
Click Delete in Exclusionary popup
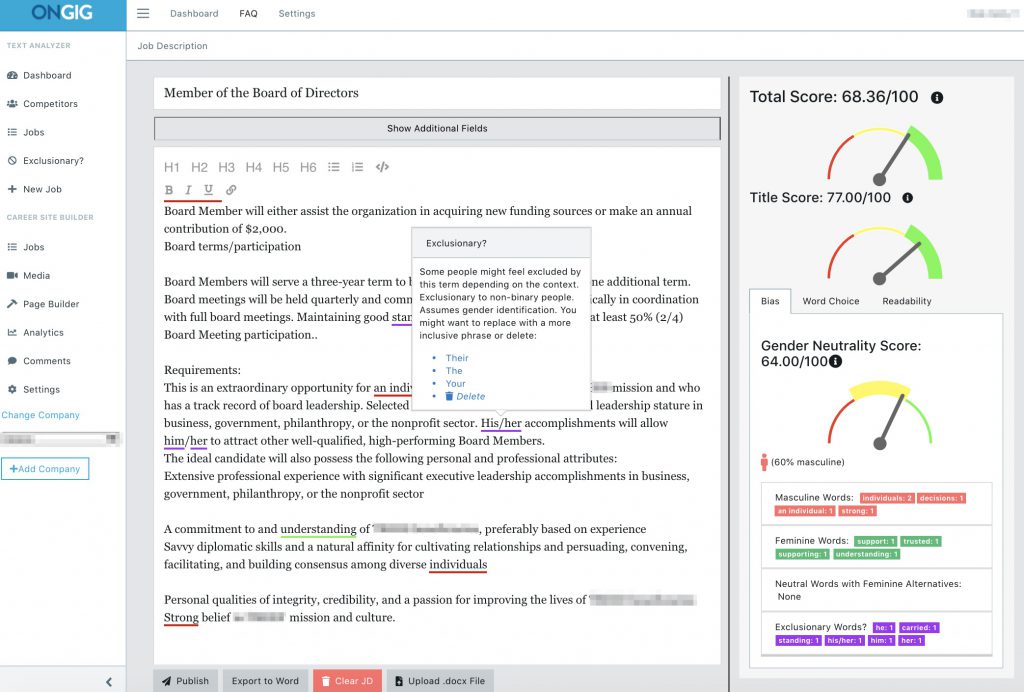466,397
